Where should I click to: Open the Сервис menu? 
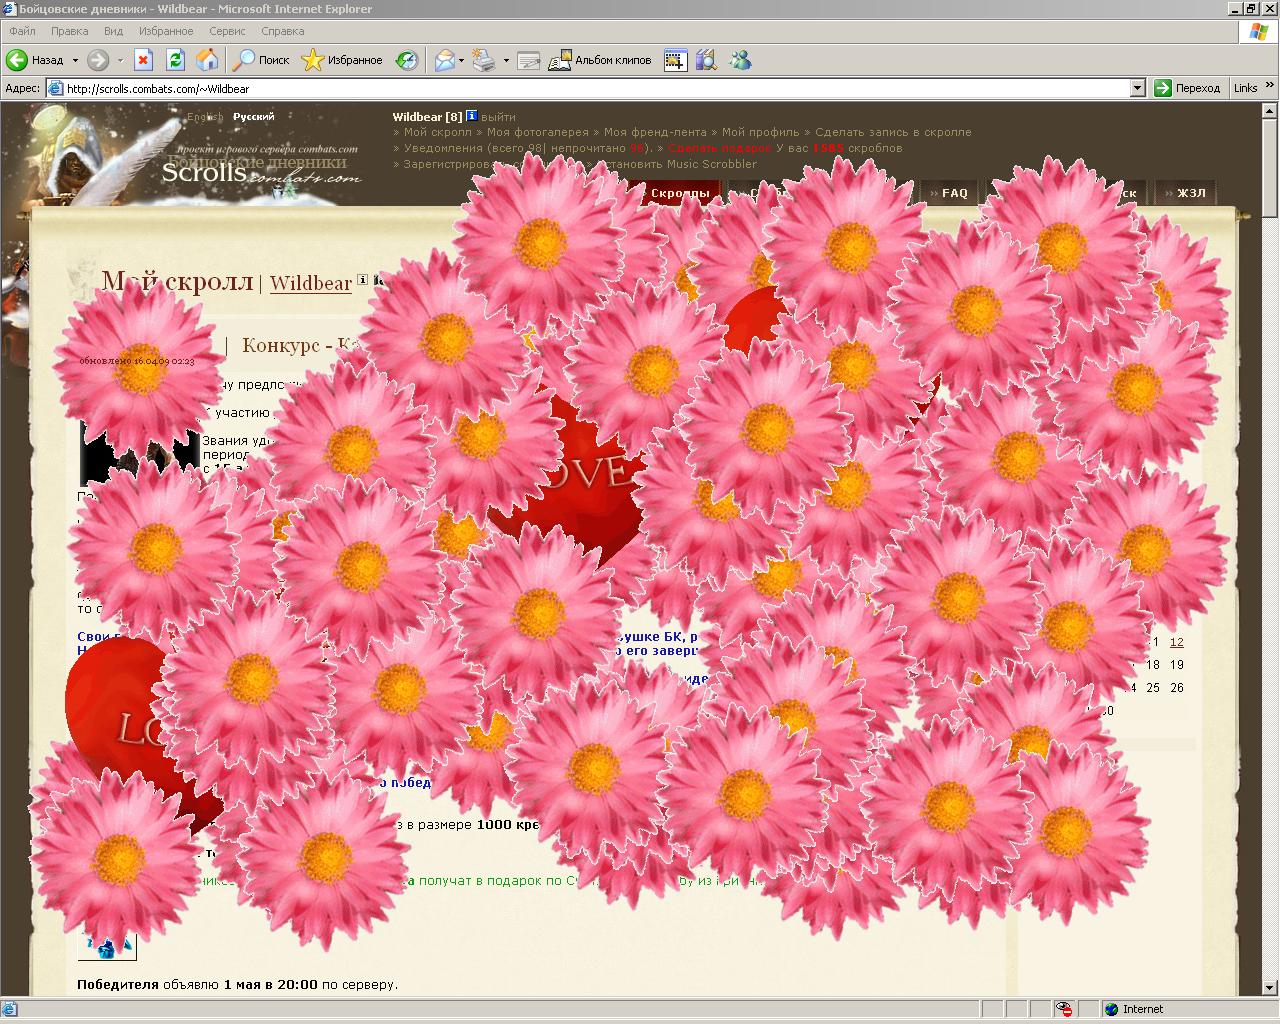click(227, 31)
